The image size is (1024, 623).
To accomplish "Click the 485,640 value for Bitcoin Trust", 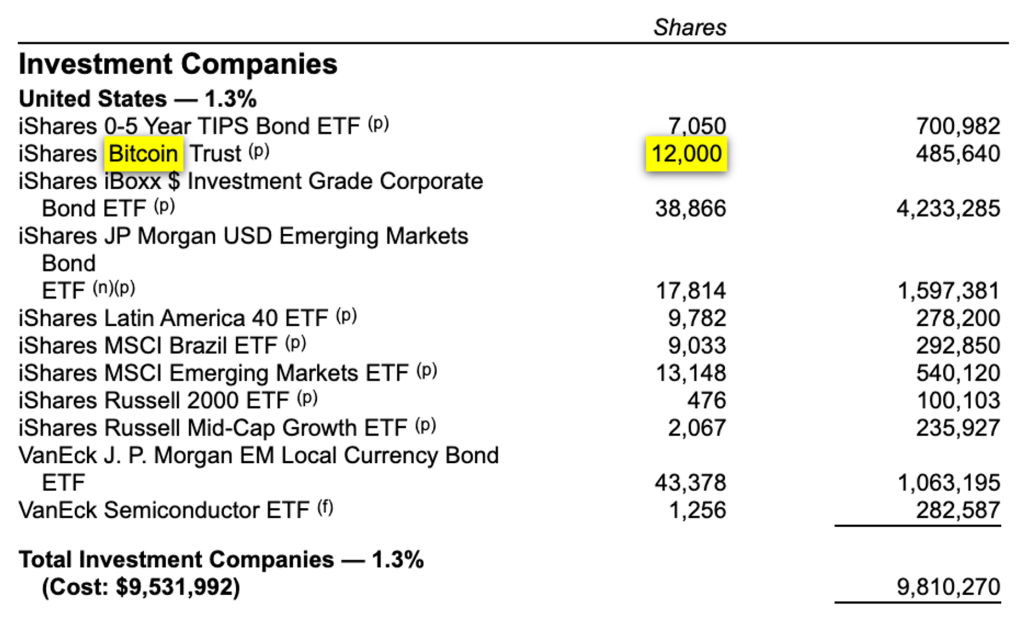I will pos(958,154).
